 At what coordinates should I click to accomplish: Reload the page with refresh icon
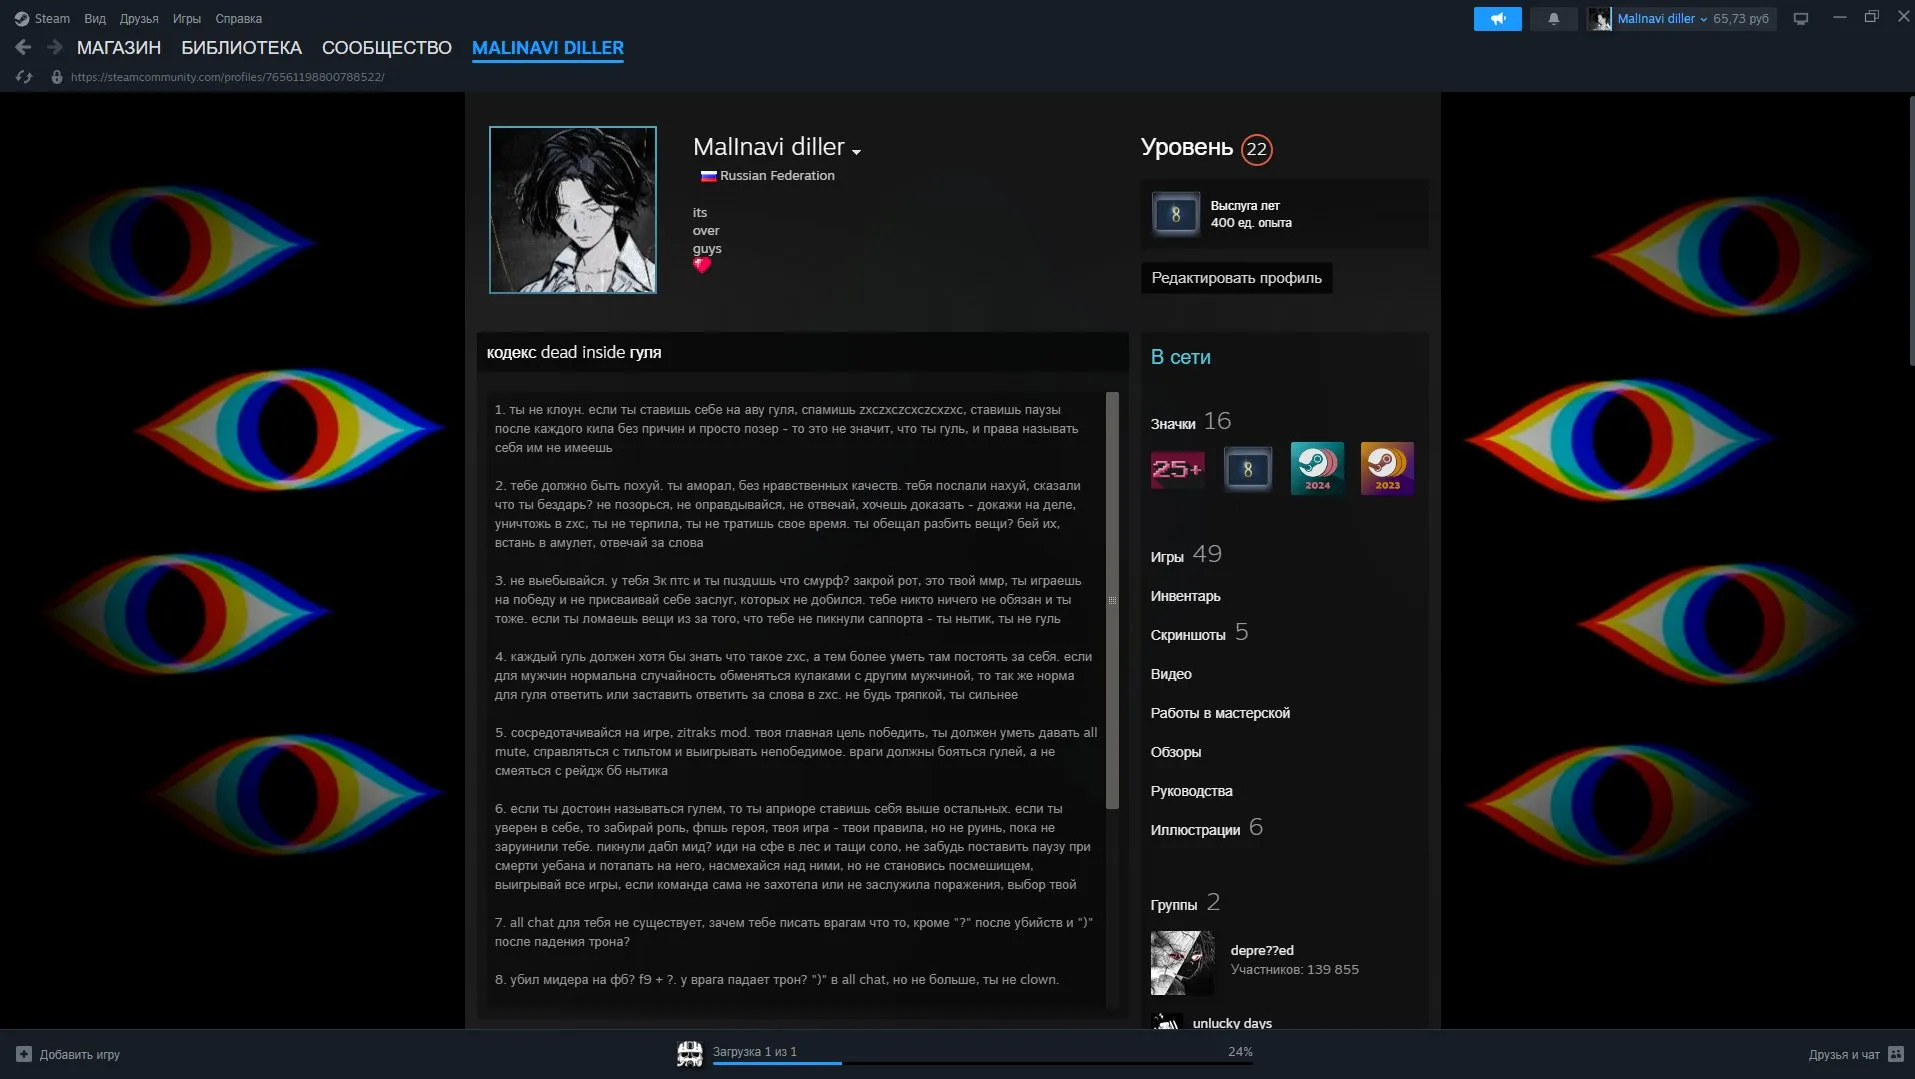coord(24,77)
